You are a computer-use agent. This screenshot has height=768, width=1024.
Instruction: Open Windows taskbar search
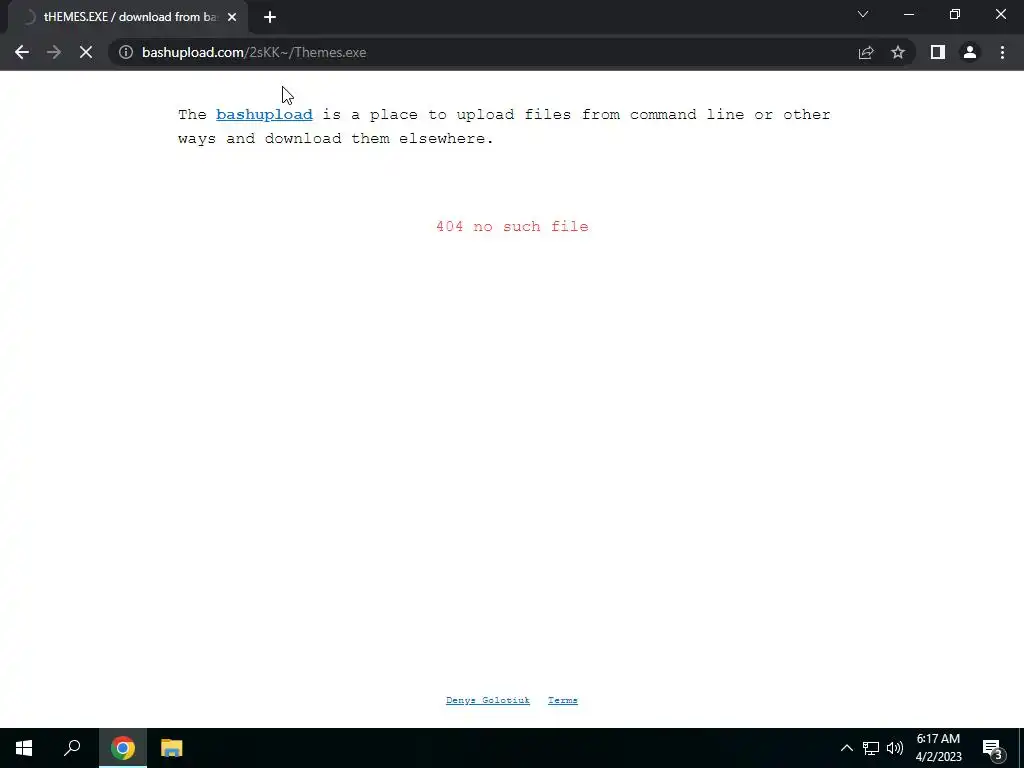click(72, 748)
